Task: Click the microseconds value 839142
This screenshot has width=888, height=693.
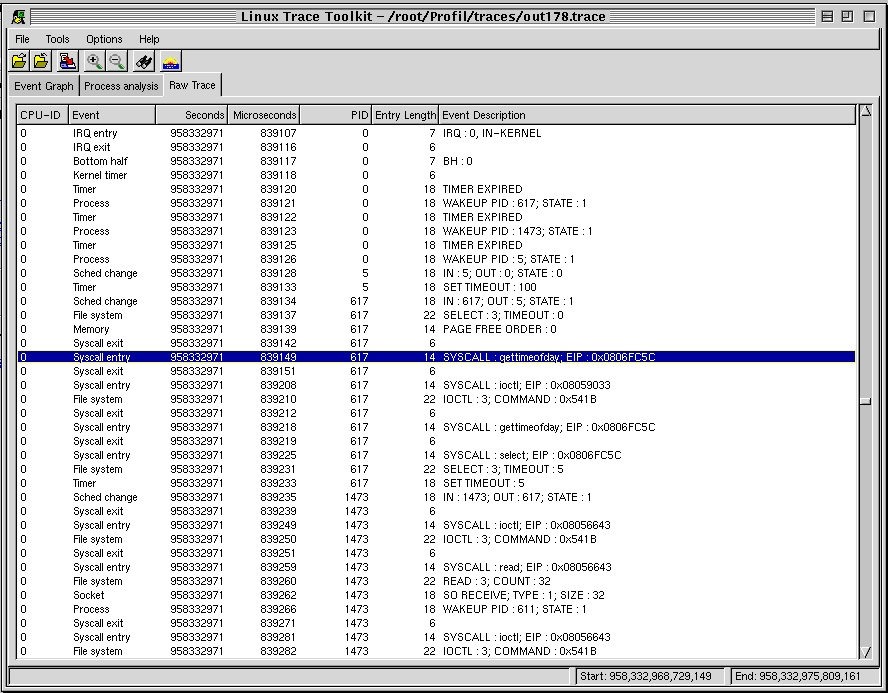Action: coord(278,343)
